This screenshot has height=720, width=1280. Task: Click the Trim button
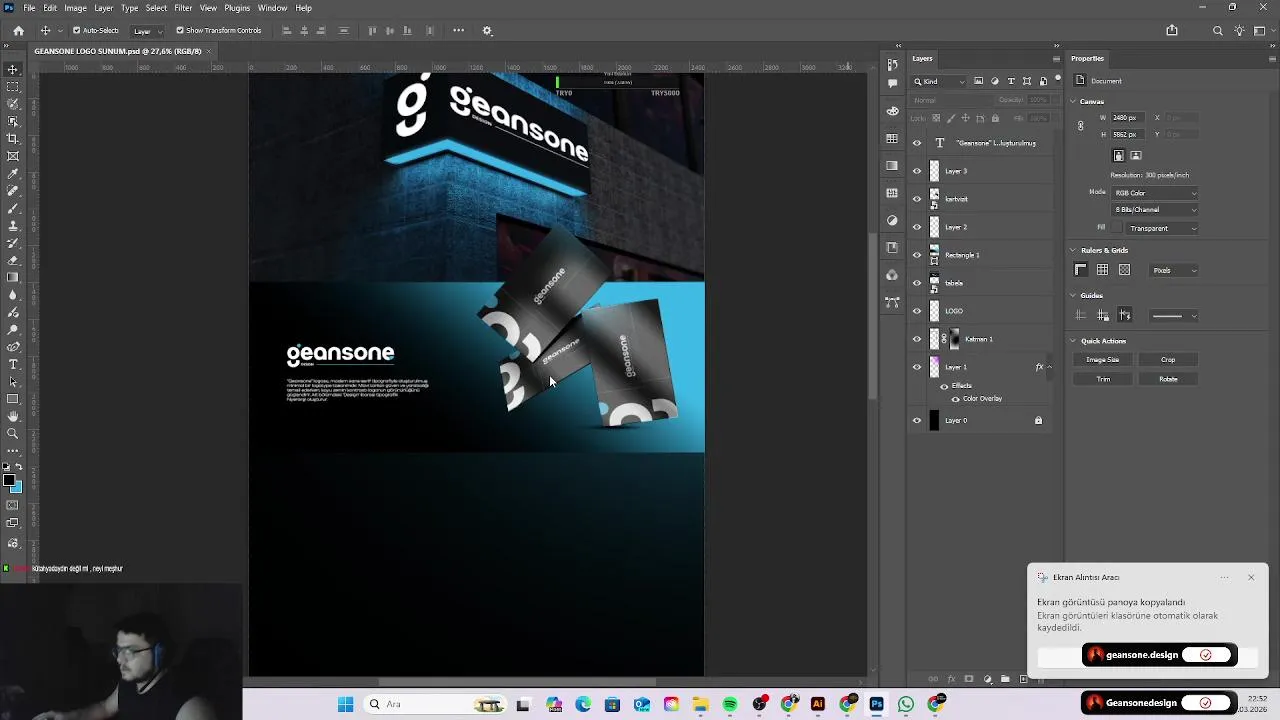(1103, 379)
